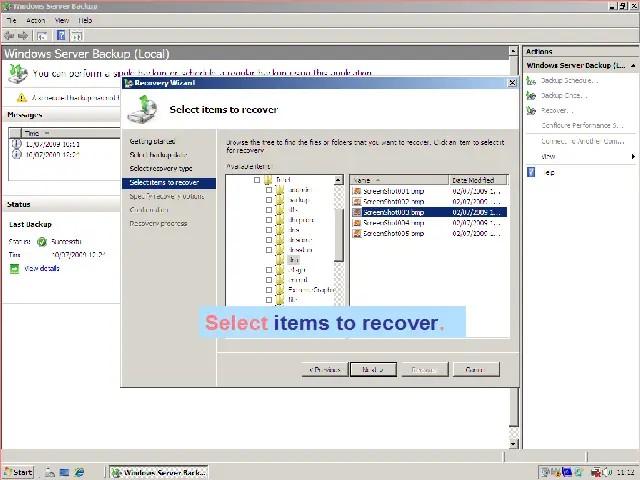Click the highlighted folder in the tree
Screen dimensions: 640x480
coord(293,260)
